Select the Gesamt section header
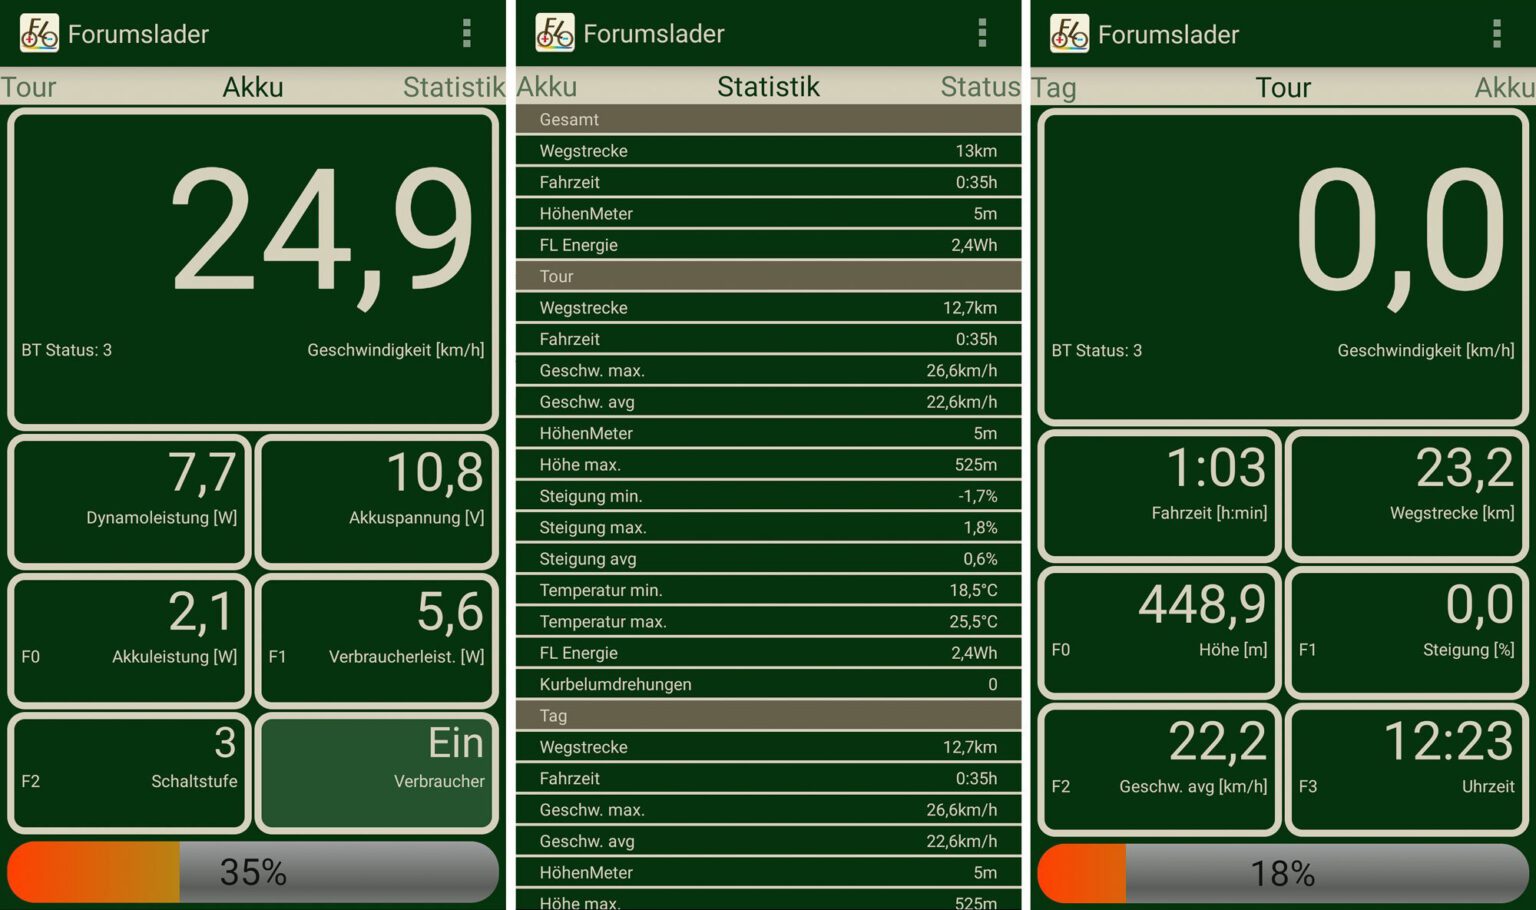The height and width of the screenshot is (910, 1536). (x=768, y=119)
